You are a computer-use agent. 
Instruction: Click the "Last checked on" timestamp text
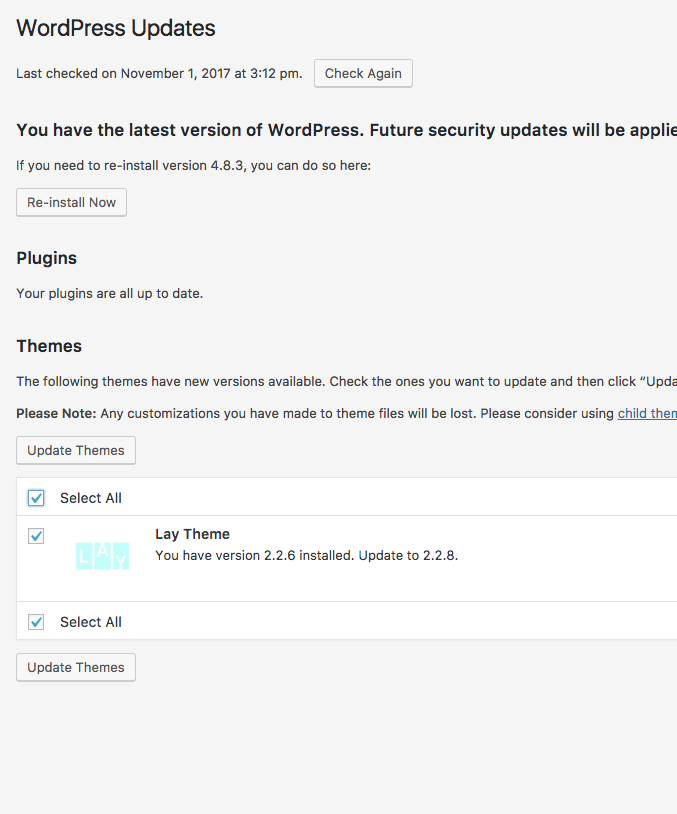click(159, 74)
